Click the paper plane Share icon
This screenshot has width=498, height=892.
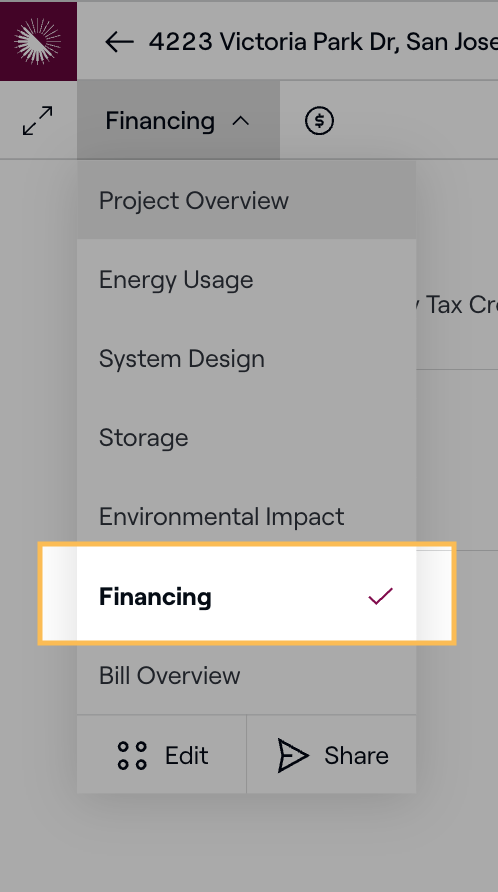293,755
